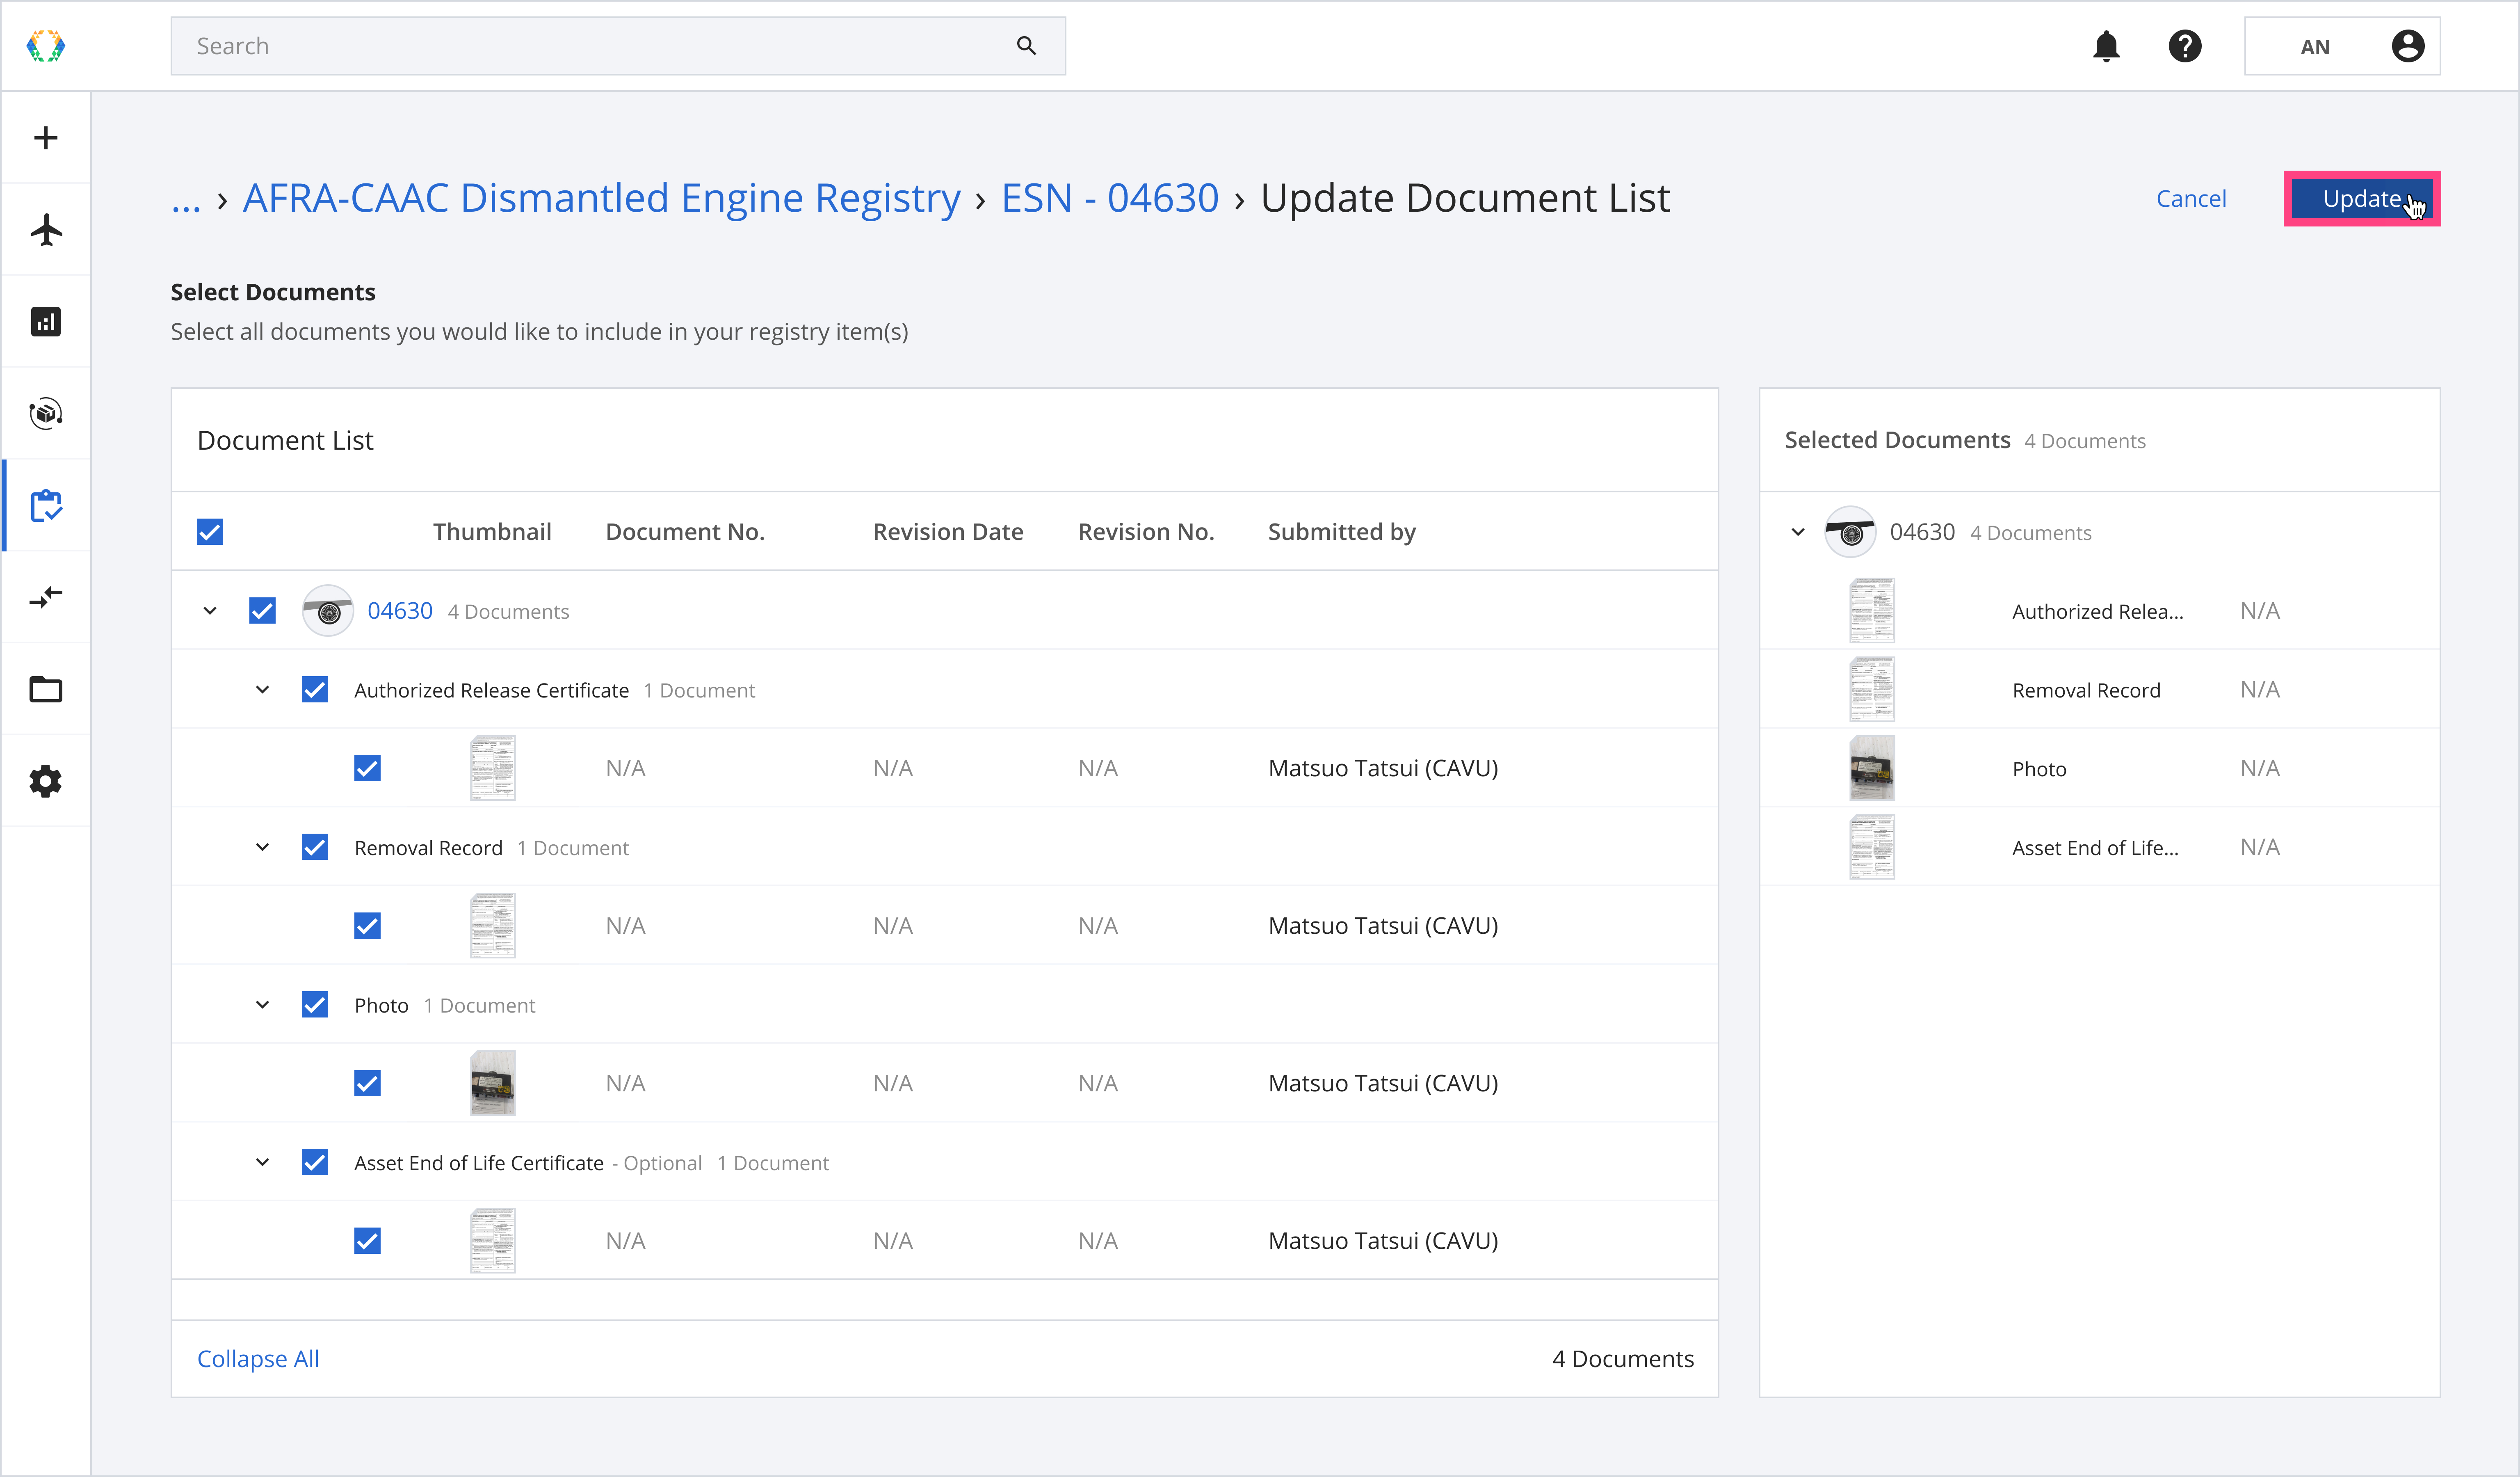
Task: Collapse the Authorized Release Certificate group
Action: [x=262, y=690]
